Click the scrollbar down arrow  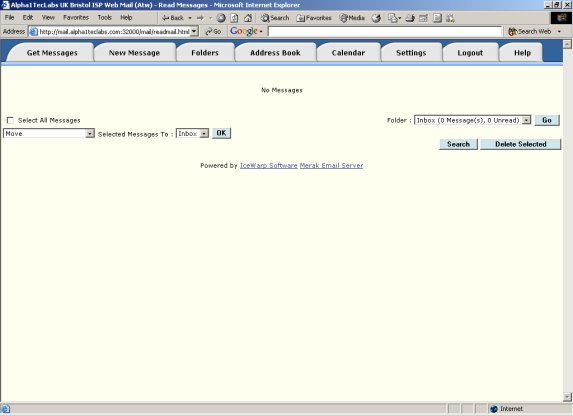[567, 397]
